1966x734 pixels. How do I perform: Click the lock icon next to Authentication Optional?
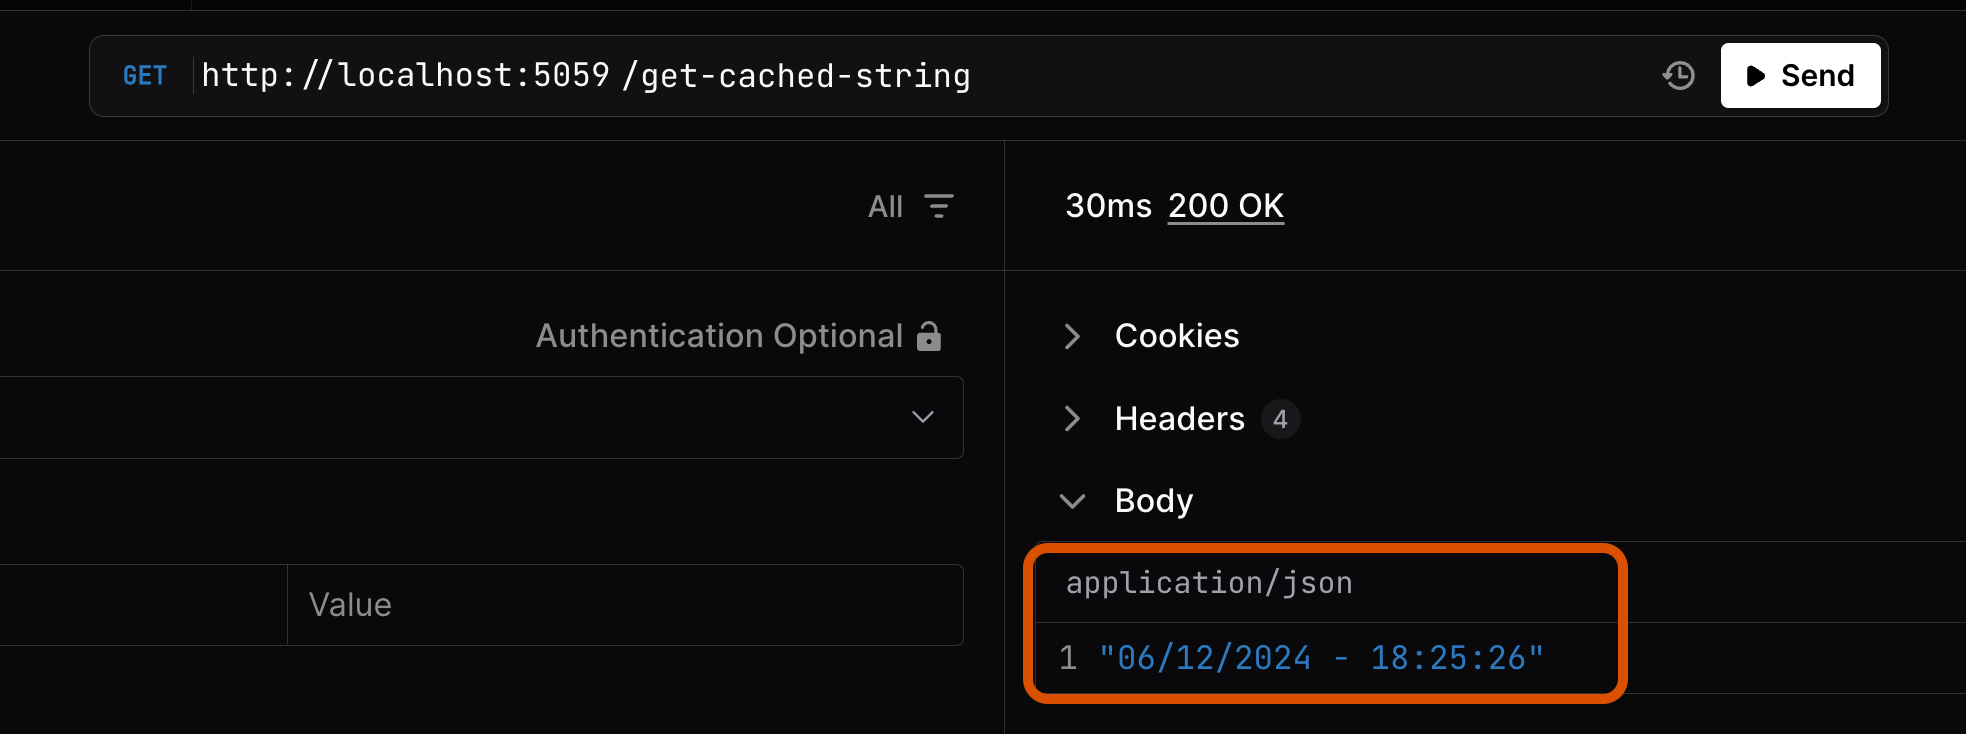(x=929, y=336)
